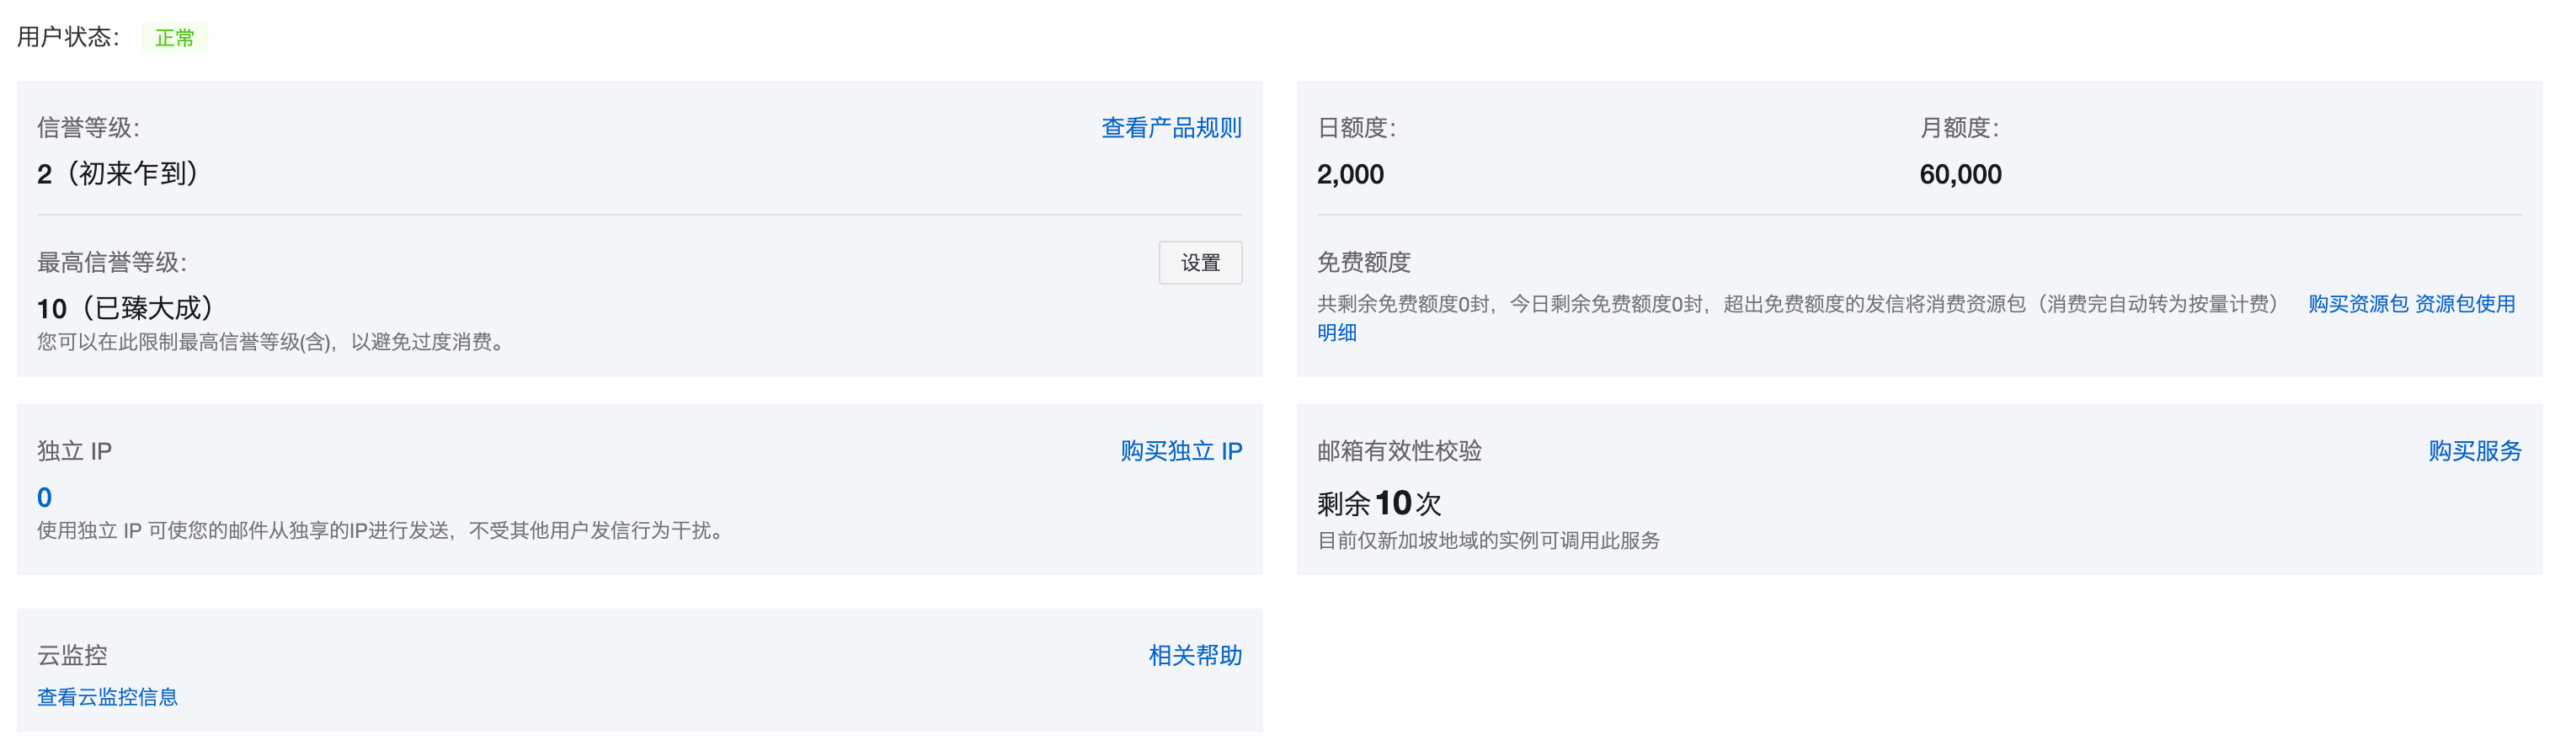Open 查看产品规则 product rules page
The height and width of the screenshot is (756, 2560).
pyautogui.click(x=1170, y=127)
